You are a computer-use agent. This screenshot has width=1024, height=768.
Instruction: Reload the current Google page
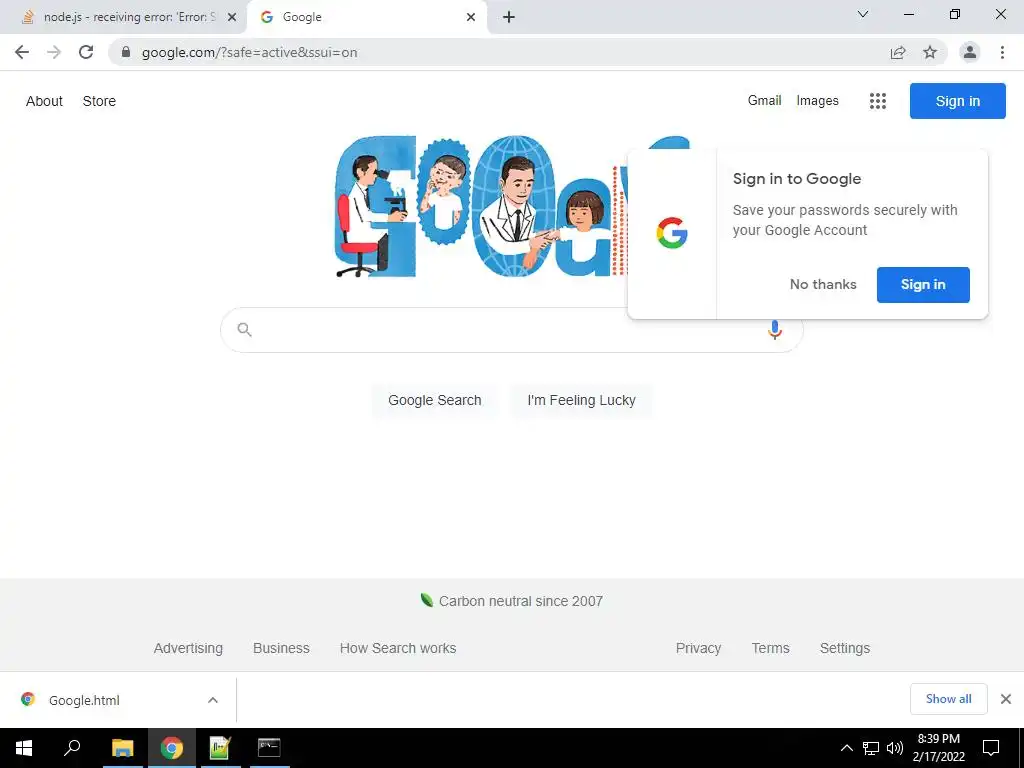86,52
